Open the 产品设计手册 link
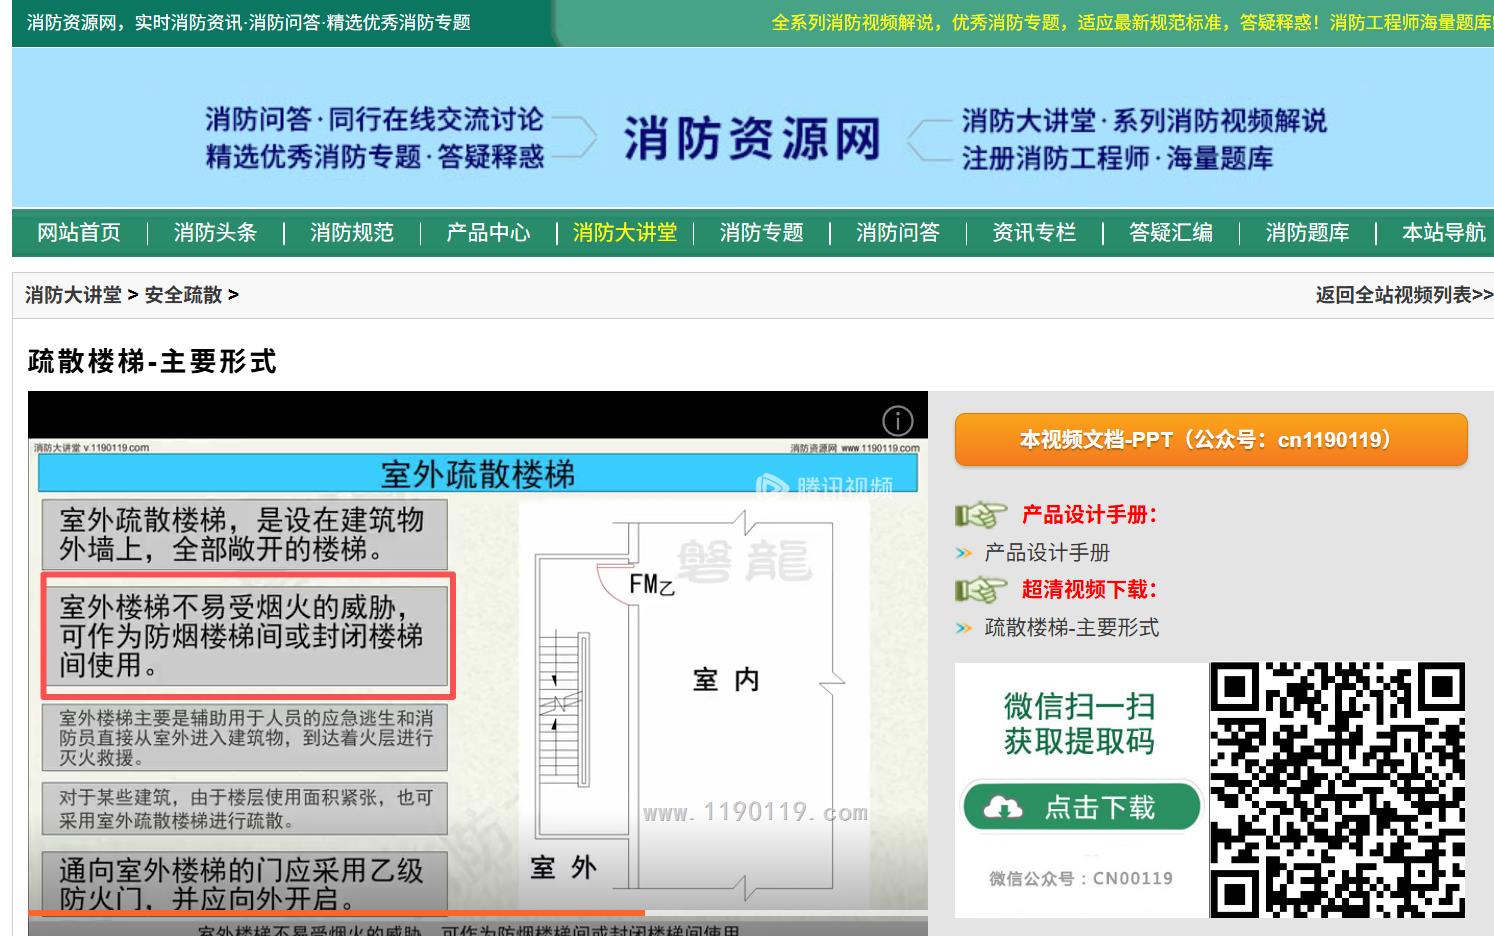Image resolution: width=1494 pixels, height=936 pixels. pyautogui.click(x=1047, y=553)
